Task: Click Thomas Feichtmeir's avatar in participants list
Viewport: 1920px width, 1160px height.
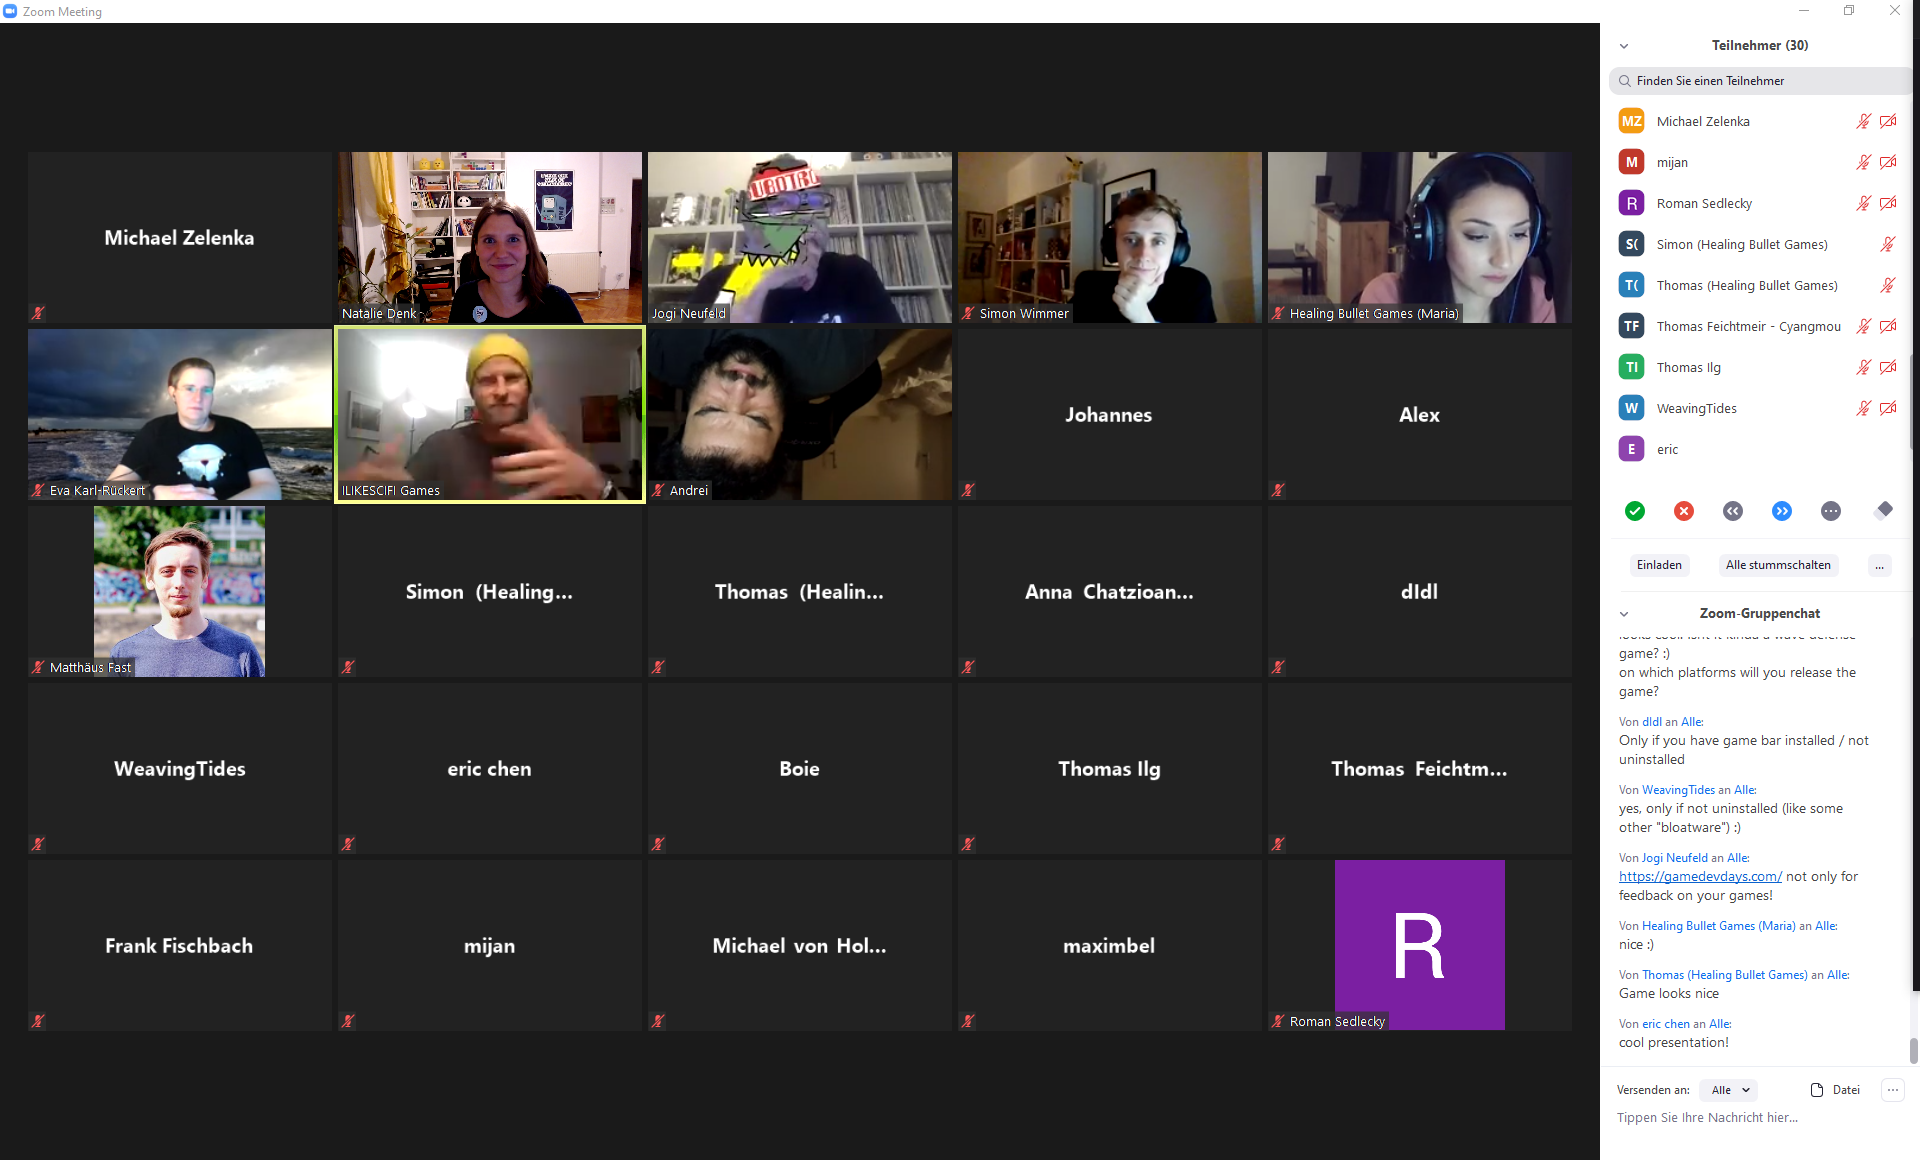Action: tap(1631, 326)
